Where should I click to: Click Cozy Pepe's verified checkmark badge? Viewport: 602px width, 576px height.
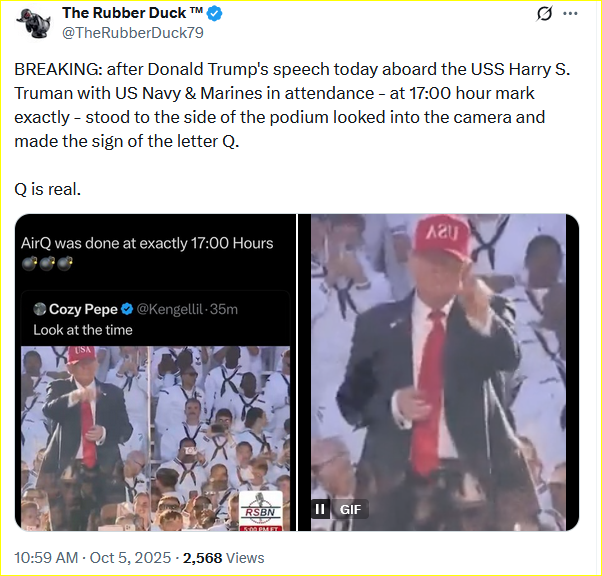pyautogui.click(x=127, y=309)
